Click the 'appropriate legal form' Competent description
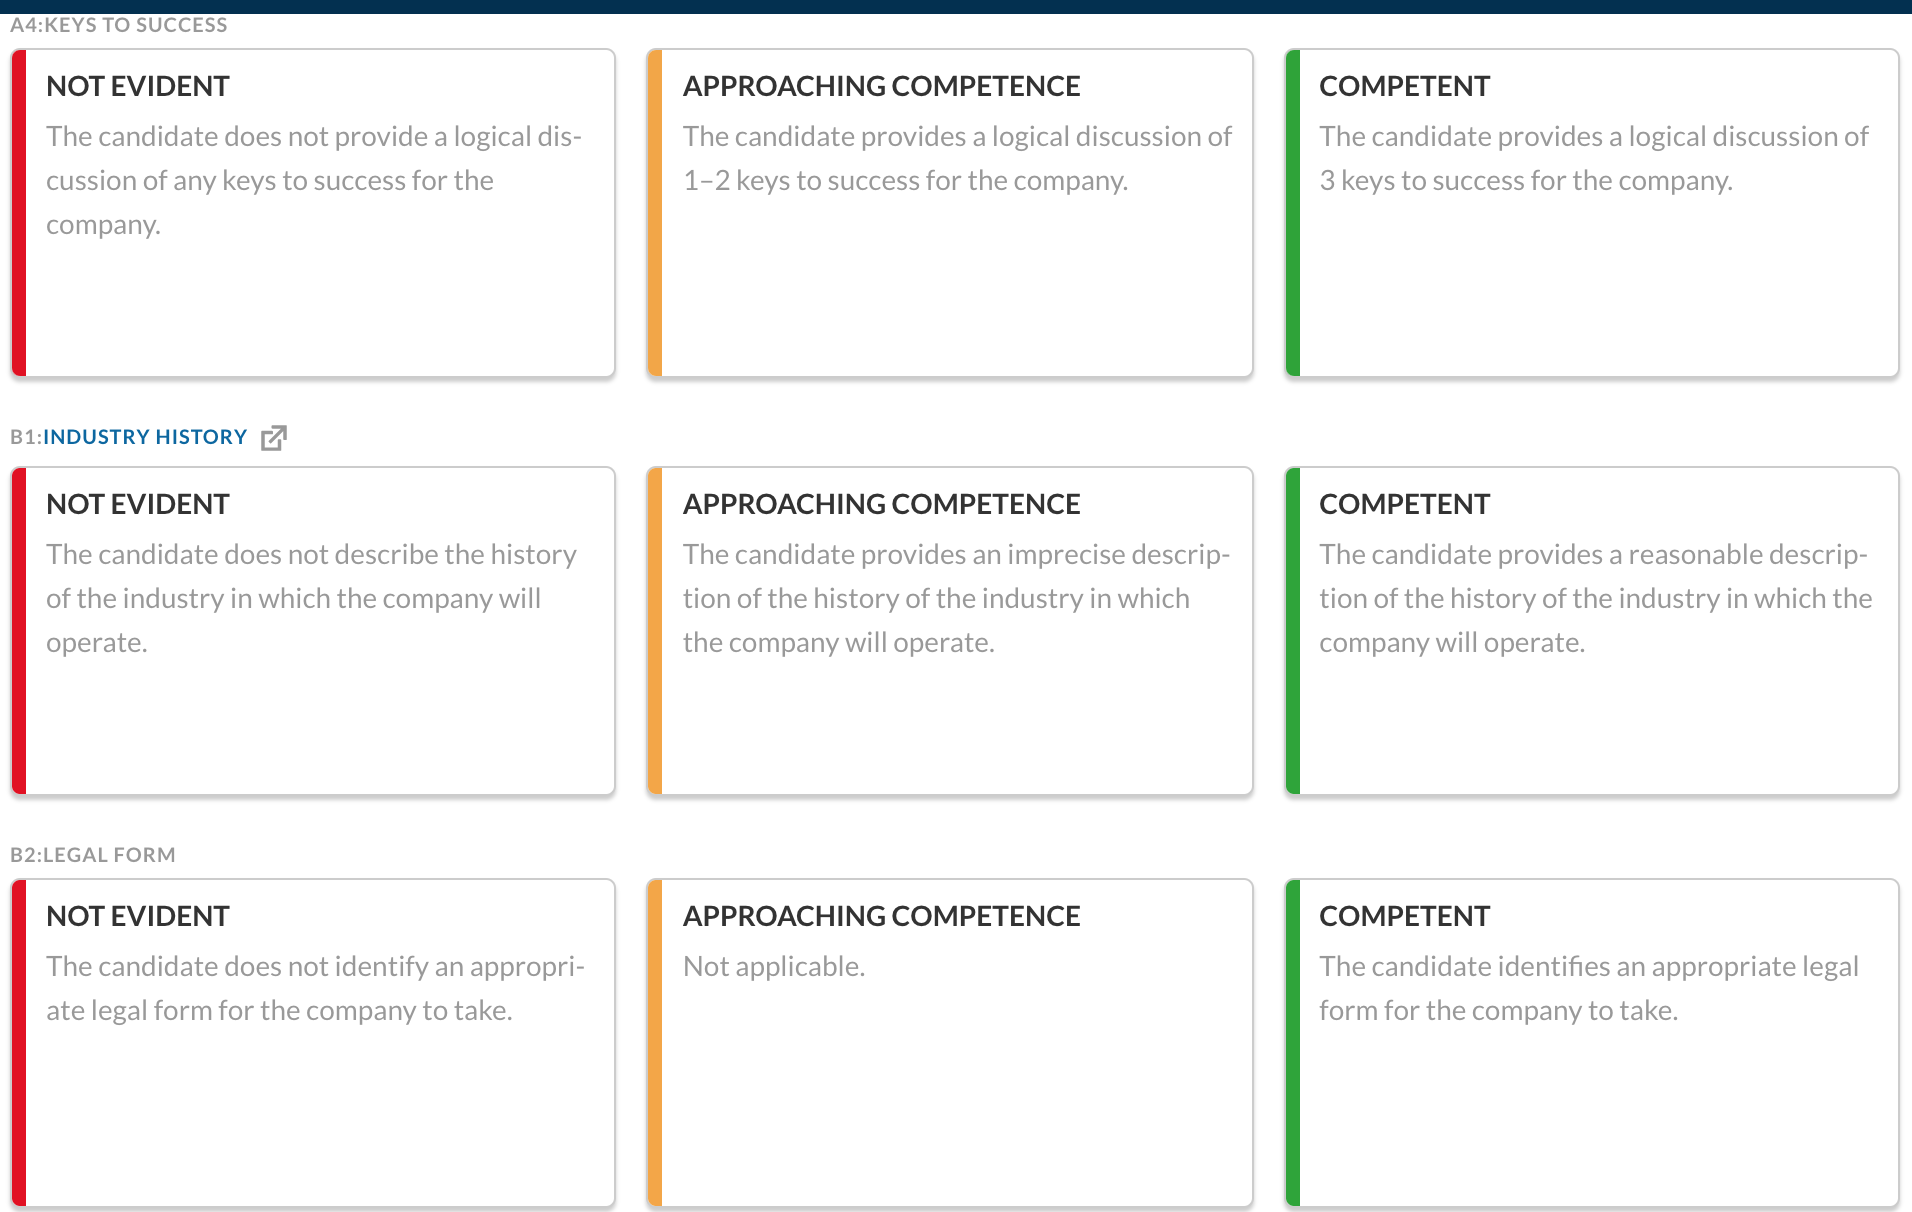Screen dimensions: 1912x1212 [1589, 988]
